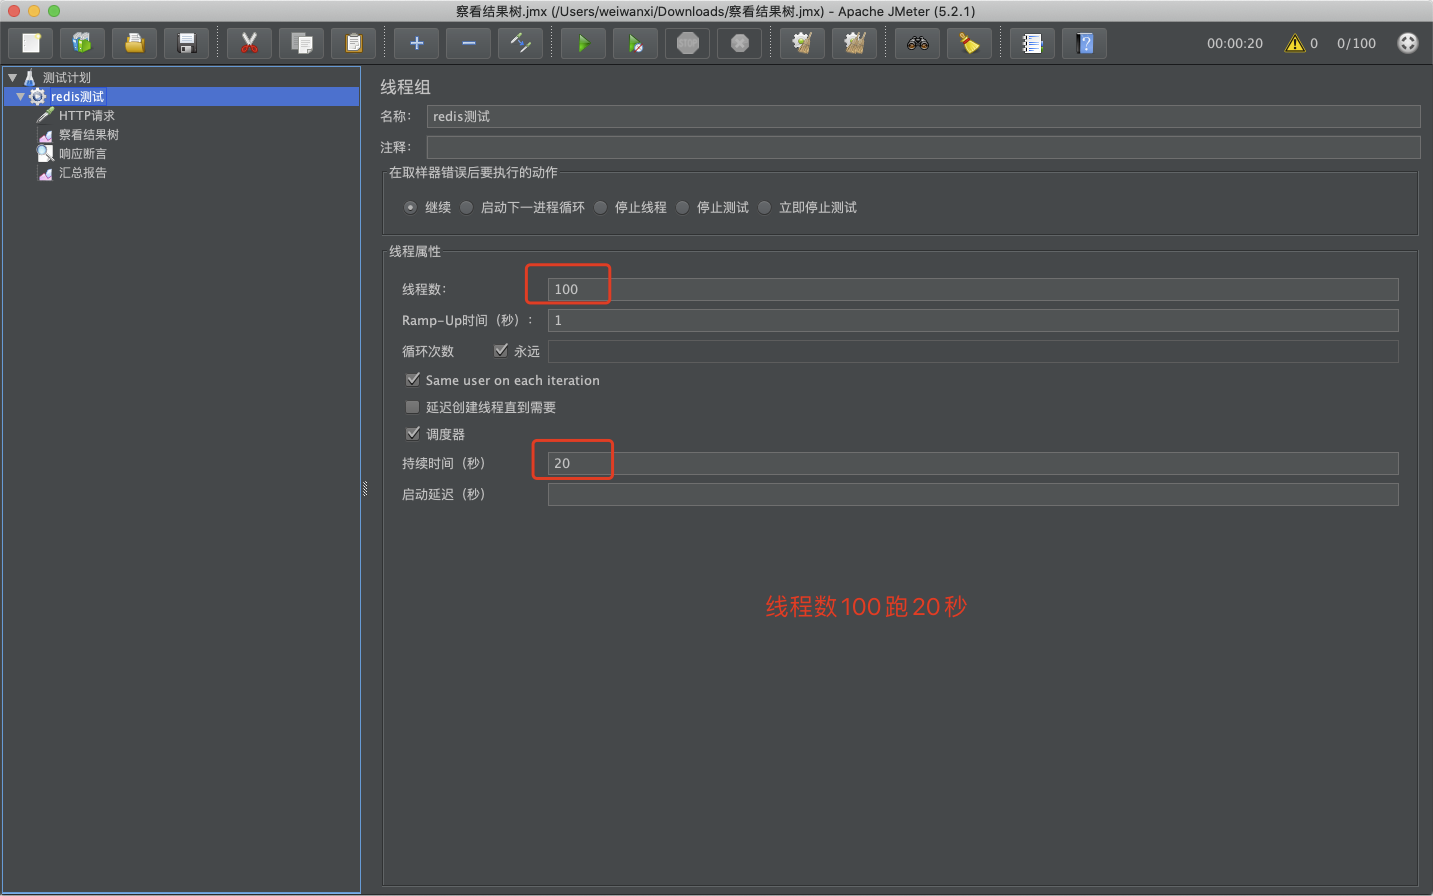Open search with binoculars icon
This screenshot has height=896, width=1433.
917,43
